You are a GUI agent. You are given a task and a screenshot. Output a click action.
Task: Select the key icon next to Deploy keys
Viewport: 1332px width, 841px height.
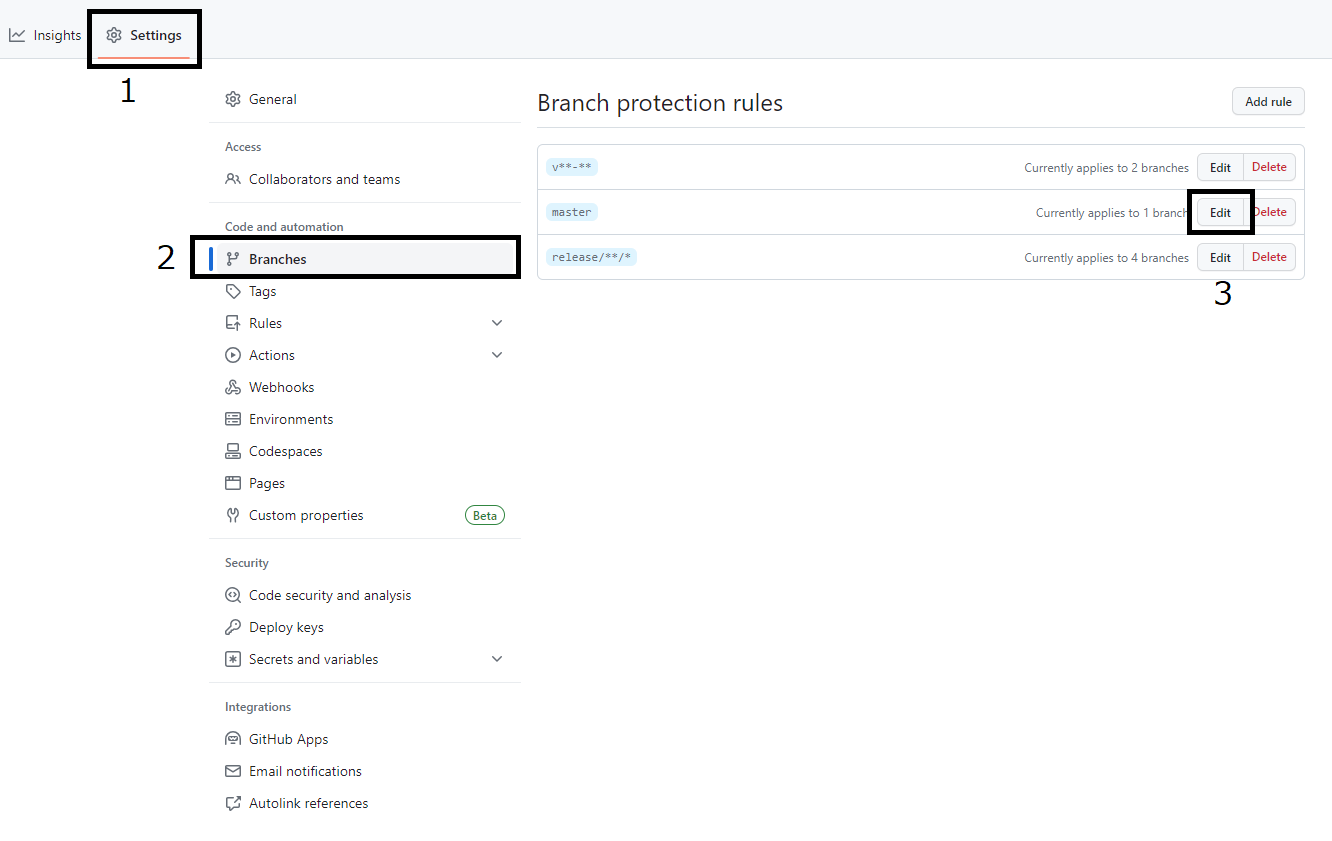[232, 626]
